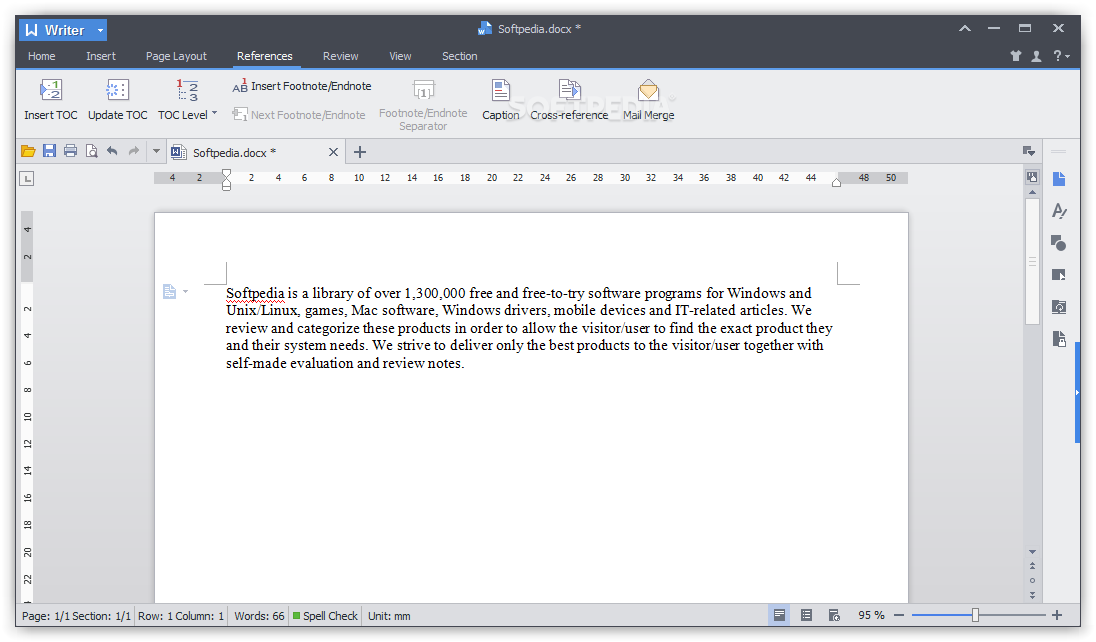
Task: Click Next Footnote/Endnote
Action: (x=299, y=115)
